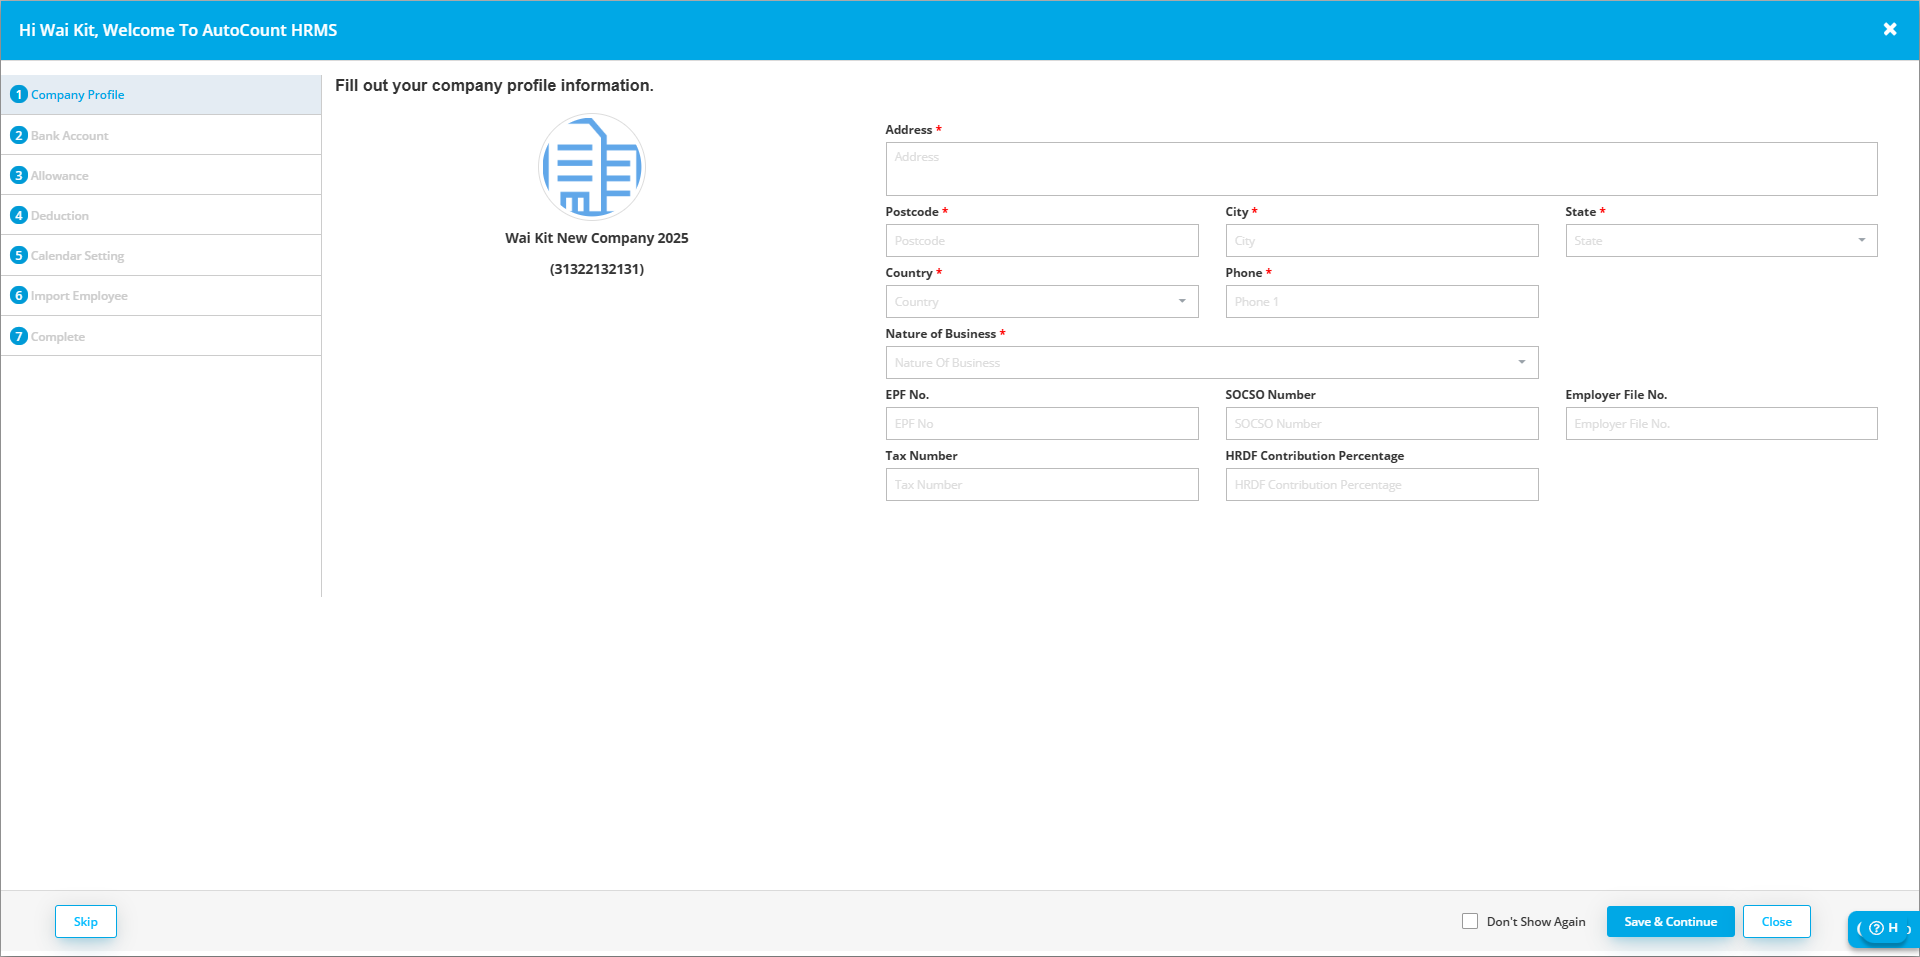1920x957 pixels.
Task: Click the Skip button
Action: click(86, 921)
